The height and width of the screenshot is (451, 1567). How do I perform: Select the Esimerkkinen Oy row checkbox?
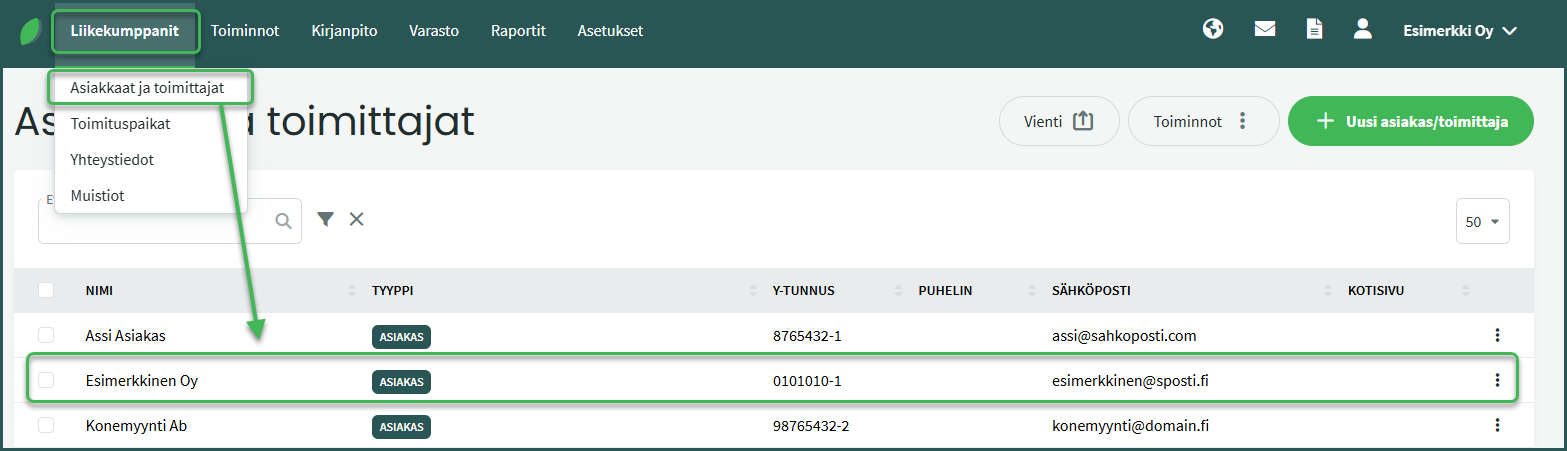click(46, 380)
